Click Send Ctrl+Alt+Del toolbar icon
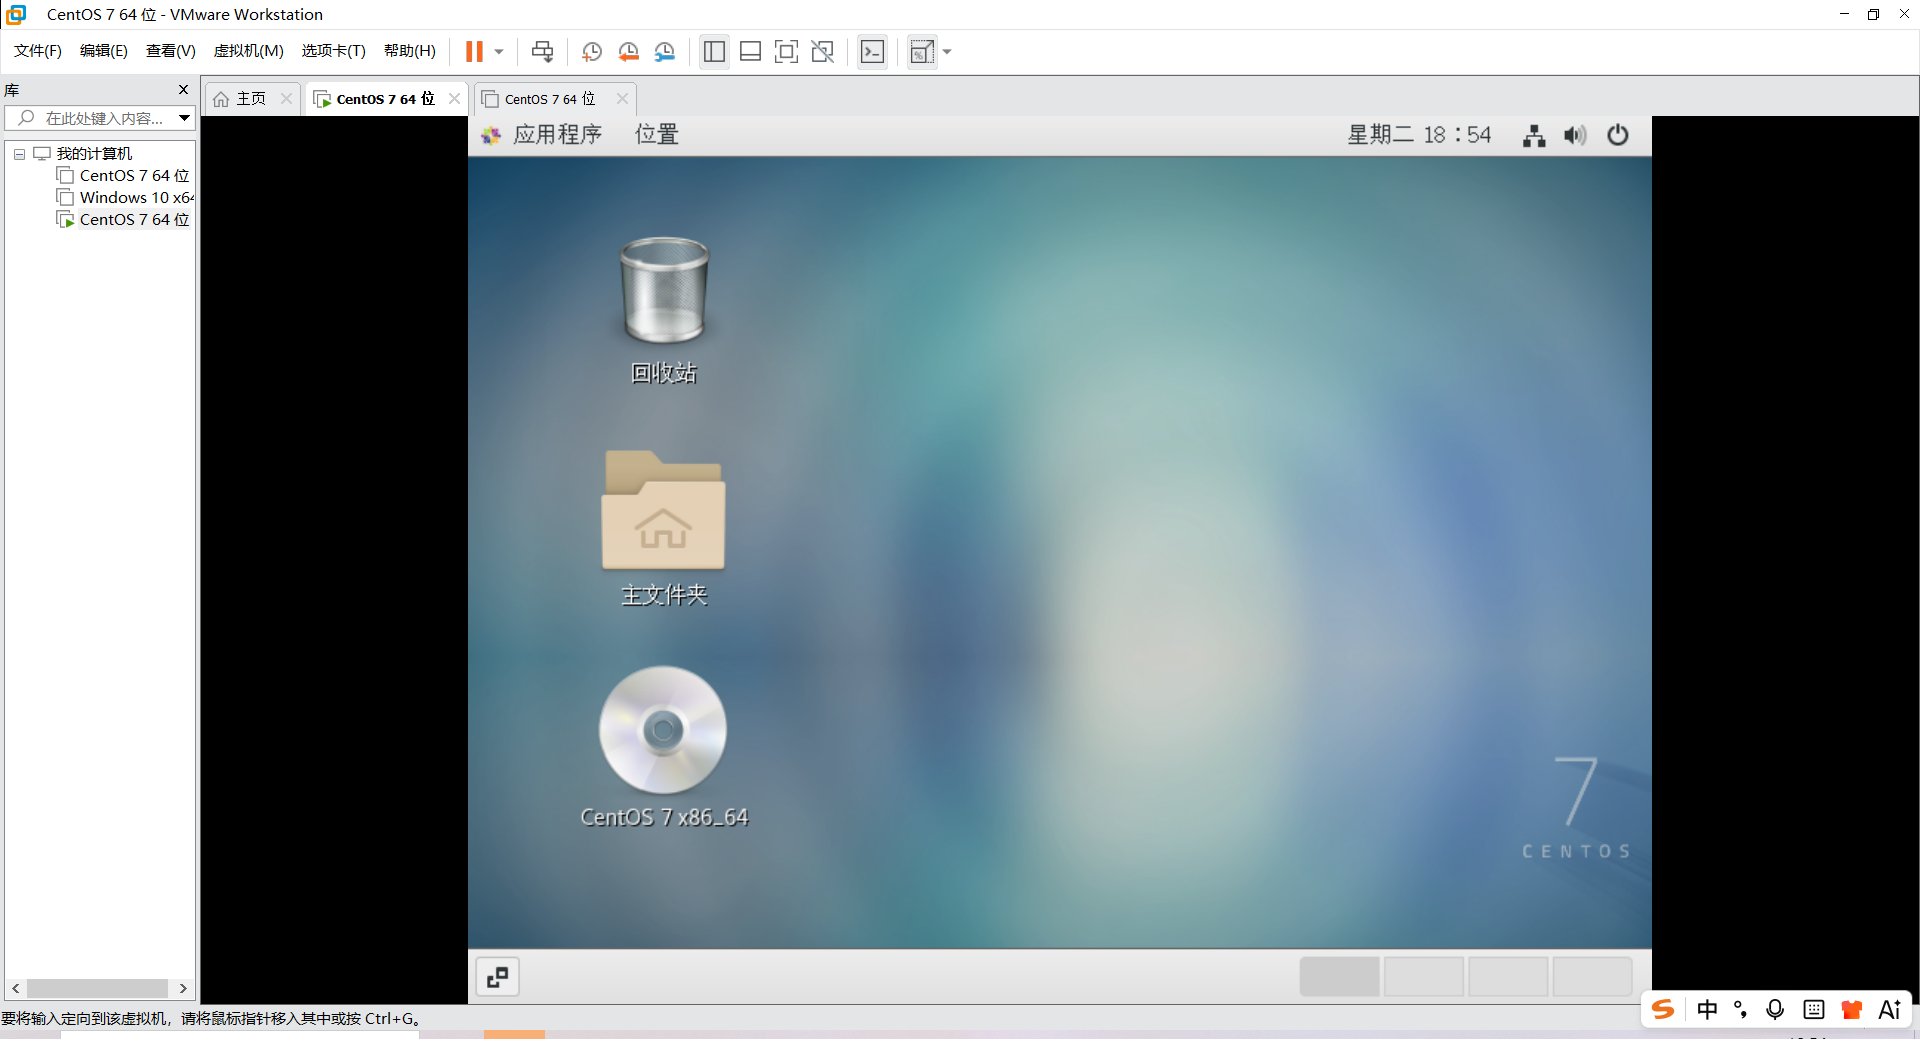 click(542, 52)
